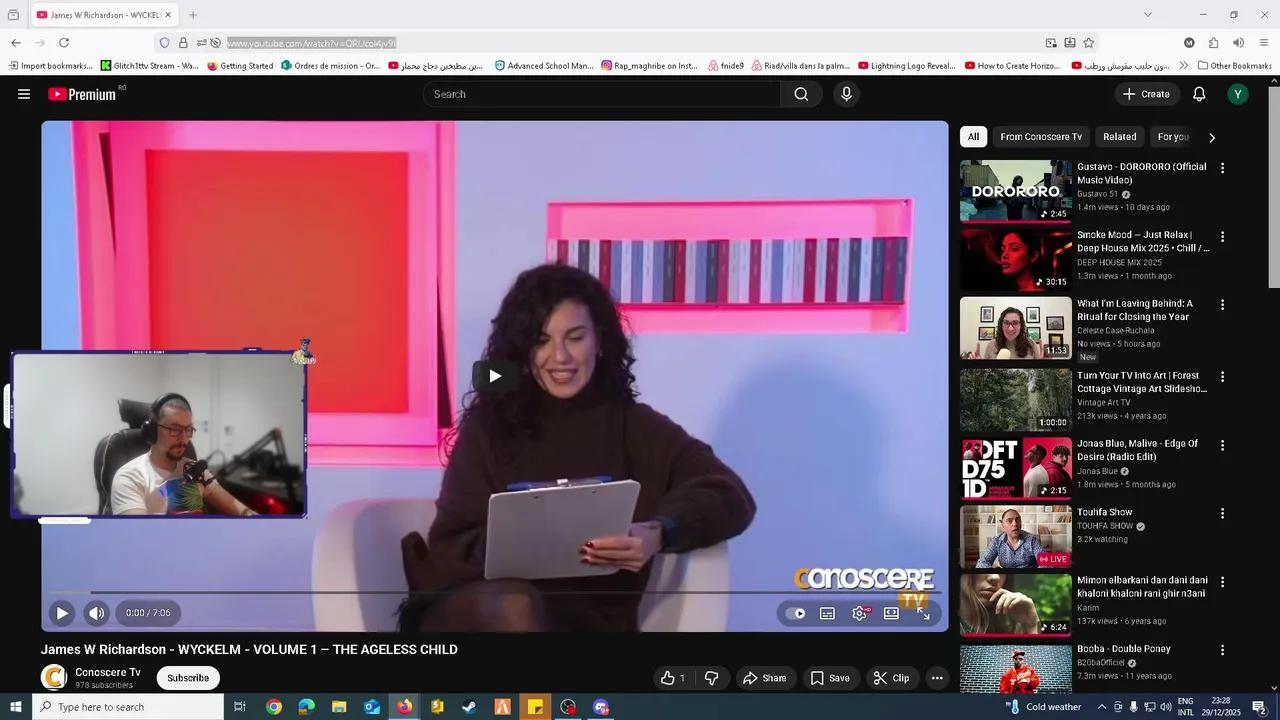The height and width of the screenshot is (720, 1280).
Task: Click the browser extensions icon
Action: pyautogui.click(x=1213, y=43)
